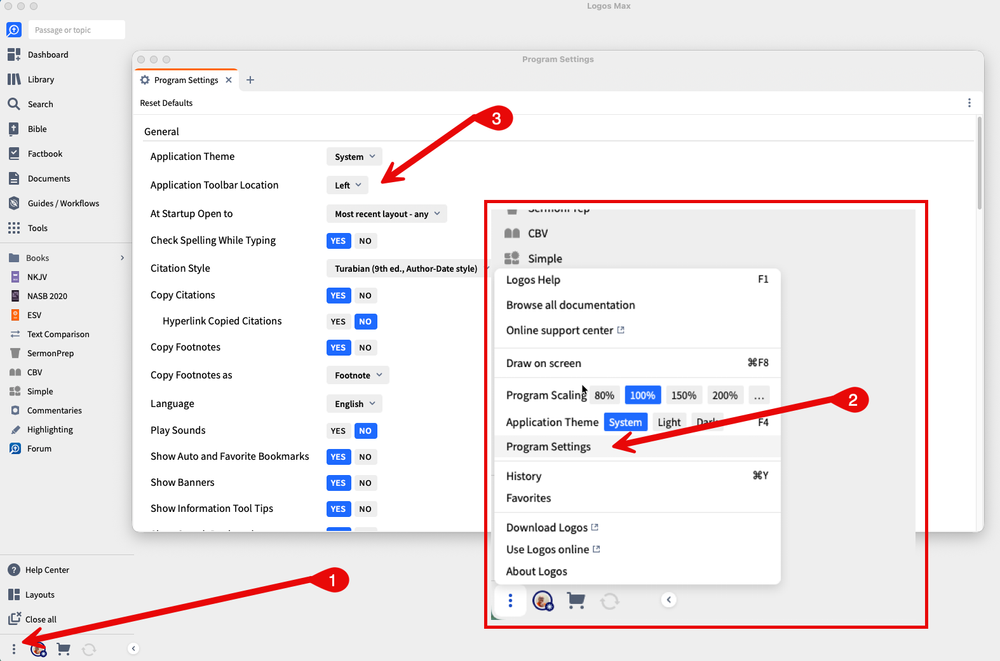The width and height of the screenshot is (1000, 661).
Task: Set Hyperlink Copied Citations to YES
Action: pos(338,322)
